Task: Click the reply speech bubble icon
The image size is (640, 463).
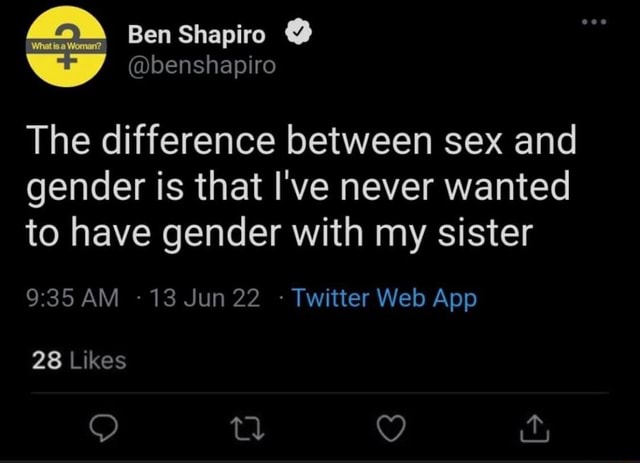Action: click(104, 429)
